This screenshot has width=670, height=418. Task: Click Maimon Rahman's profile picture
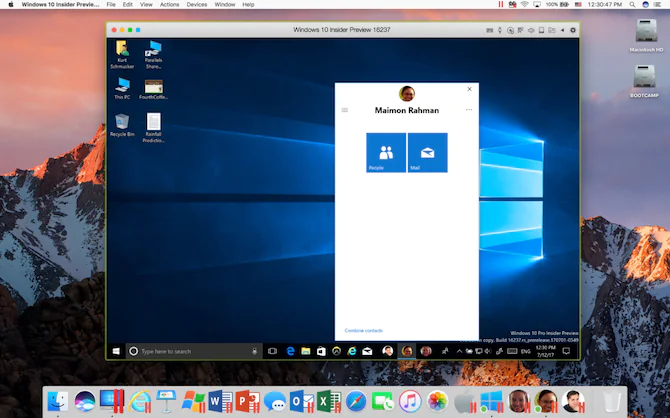pyautogui.click(x=407, y=94)
